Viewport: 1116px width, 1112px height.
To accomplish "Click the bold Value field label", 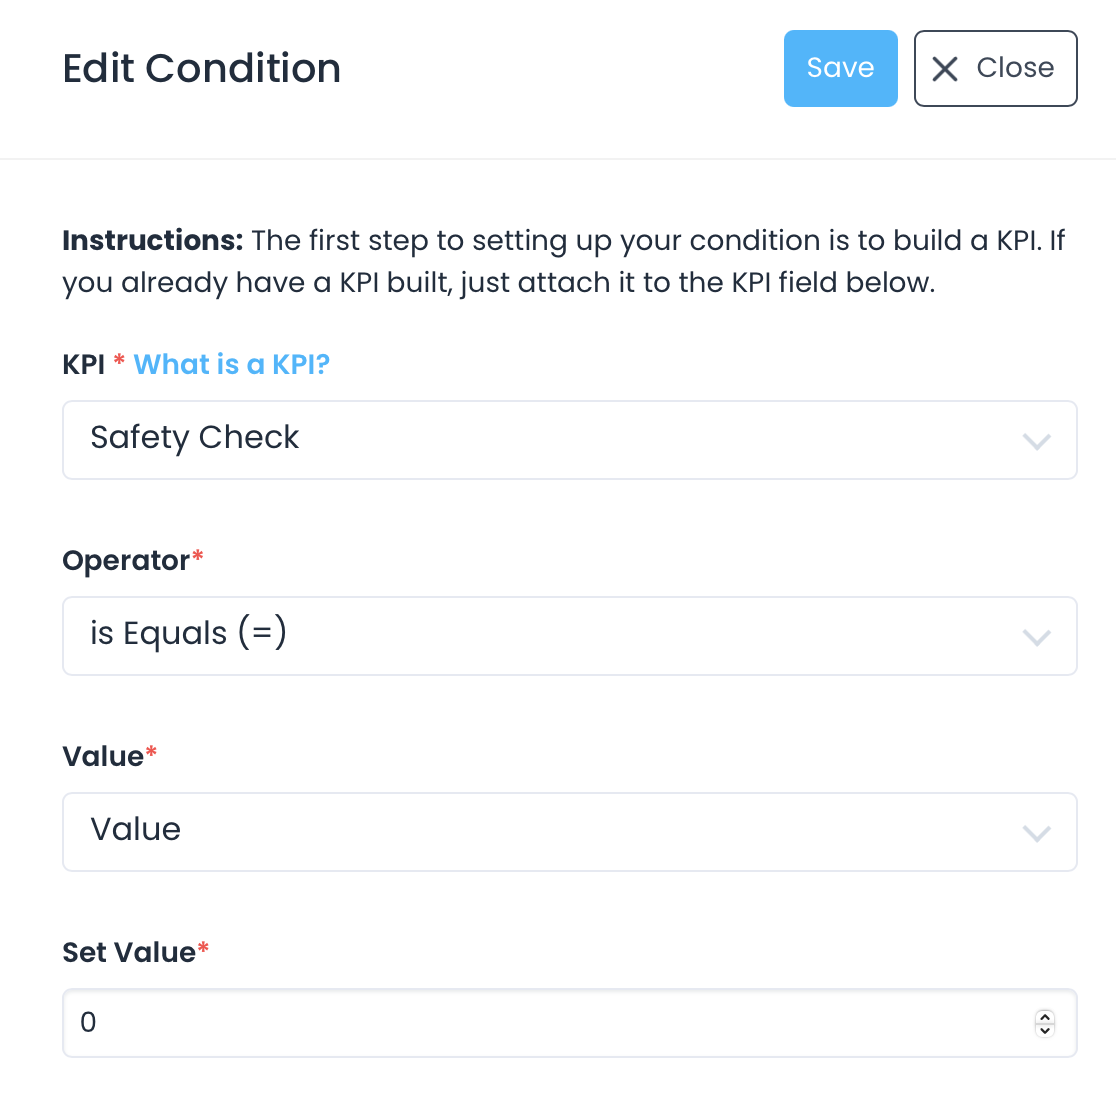I will (x=103, y=757).
